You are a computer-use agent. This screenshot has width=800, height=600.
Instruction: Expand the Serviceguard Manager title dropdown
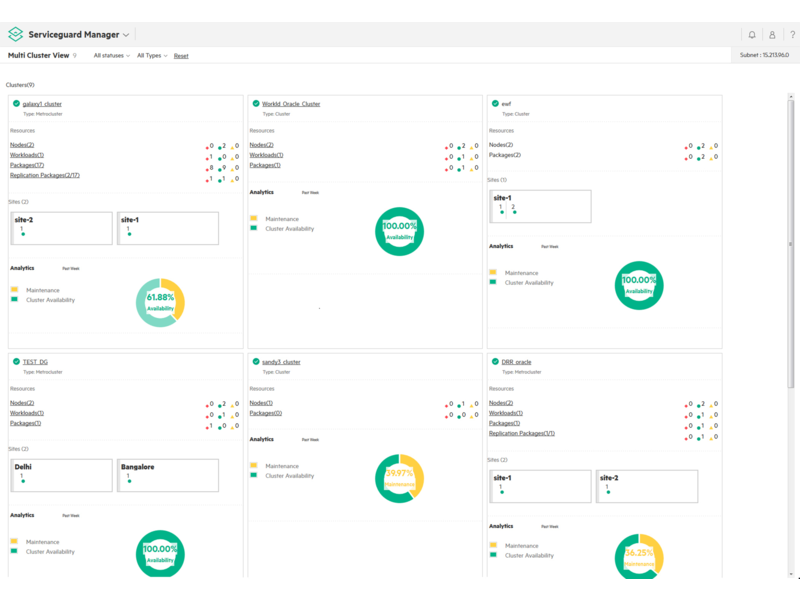(x=126, y=35)
